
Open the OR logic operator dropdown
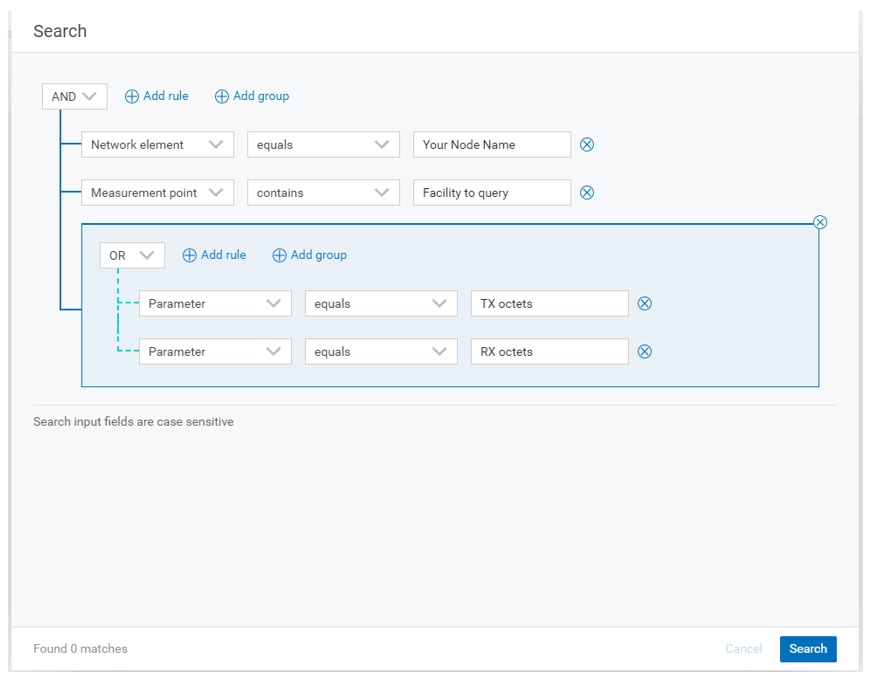coord(132,255)
